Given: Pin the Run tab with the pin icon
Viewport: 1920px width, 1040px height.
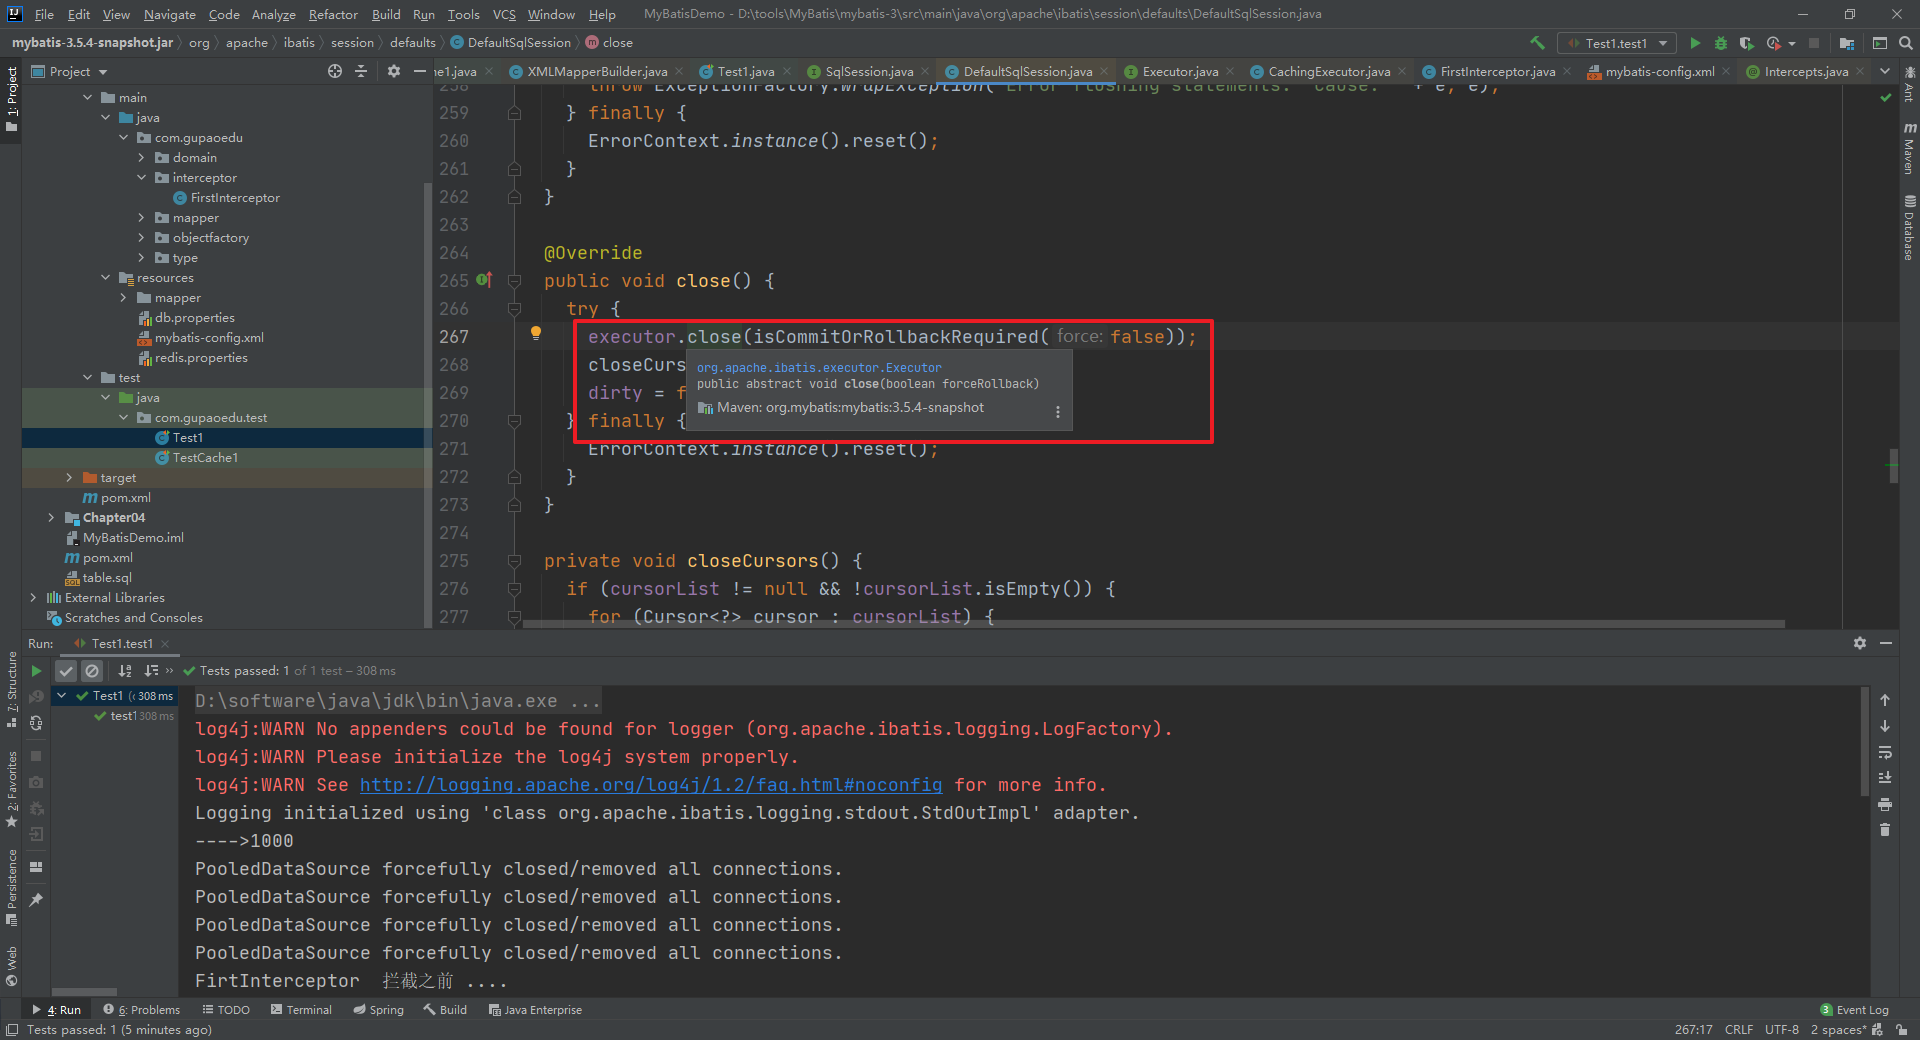Looking at the screenshot, I should point(36,900).
